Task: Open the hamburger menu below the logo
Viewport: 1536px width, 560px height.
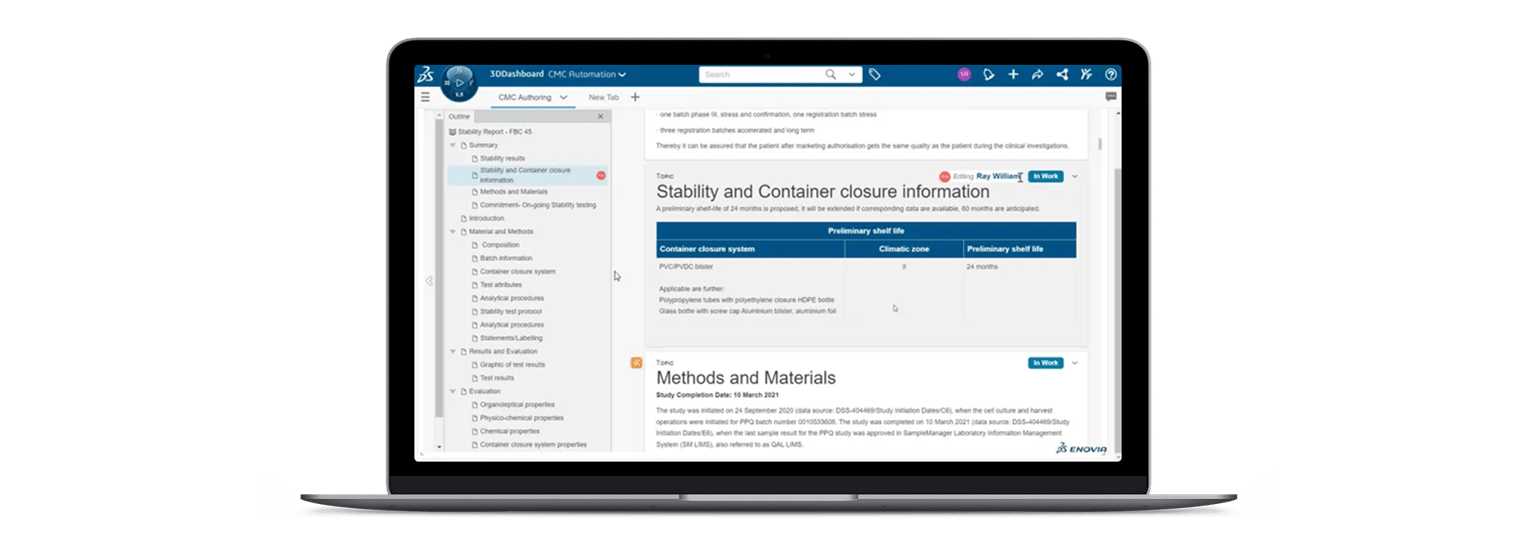Action: [425, 97]
